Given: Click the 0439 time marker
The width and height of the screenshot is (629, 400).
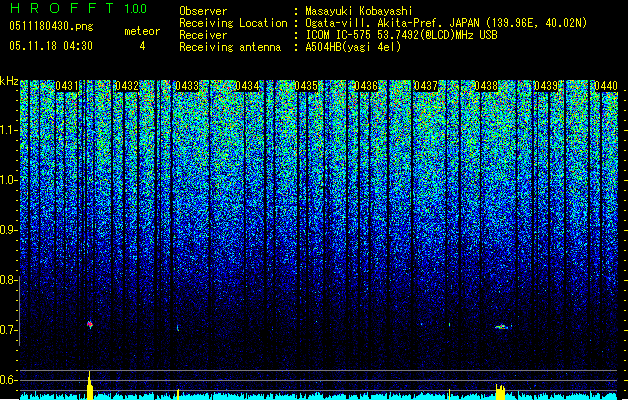Looking at the screenshot, I should (546, 86).
